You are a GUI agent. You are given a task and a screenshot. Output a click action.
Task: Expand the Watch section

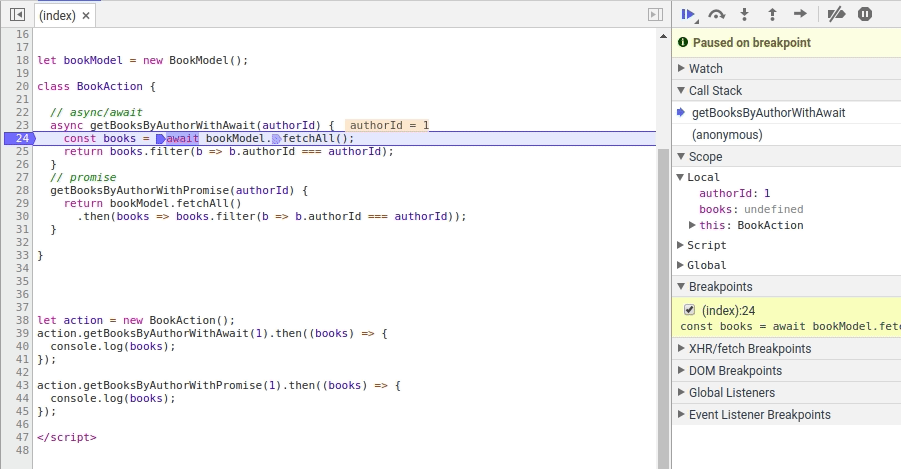[x=705, y=69]
